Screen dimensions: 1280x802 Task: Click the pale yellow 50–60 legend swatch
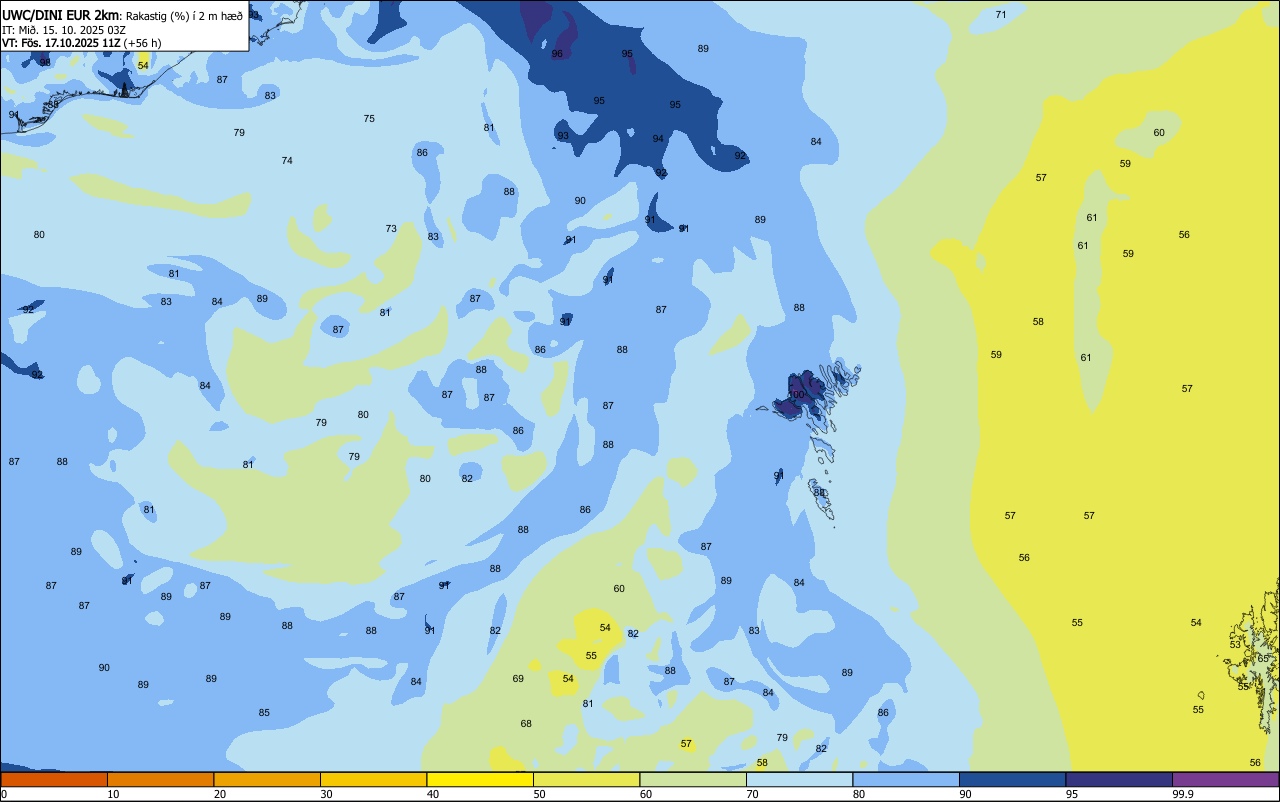(x=586, y=780)
